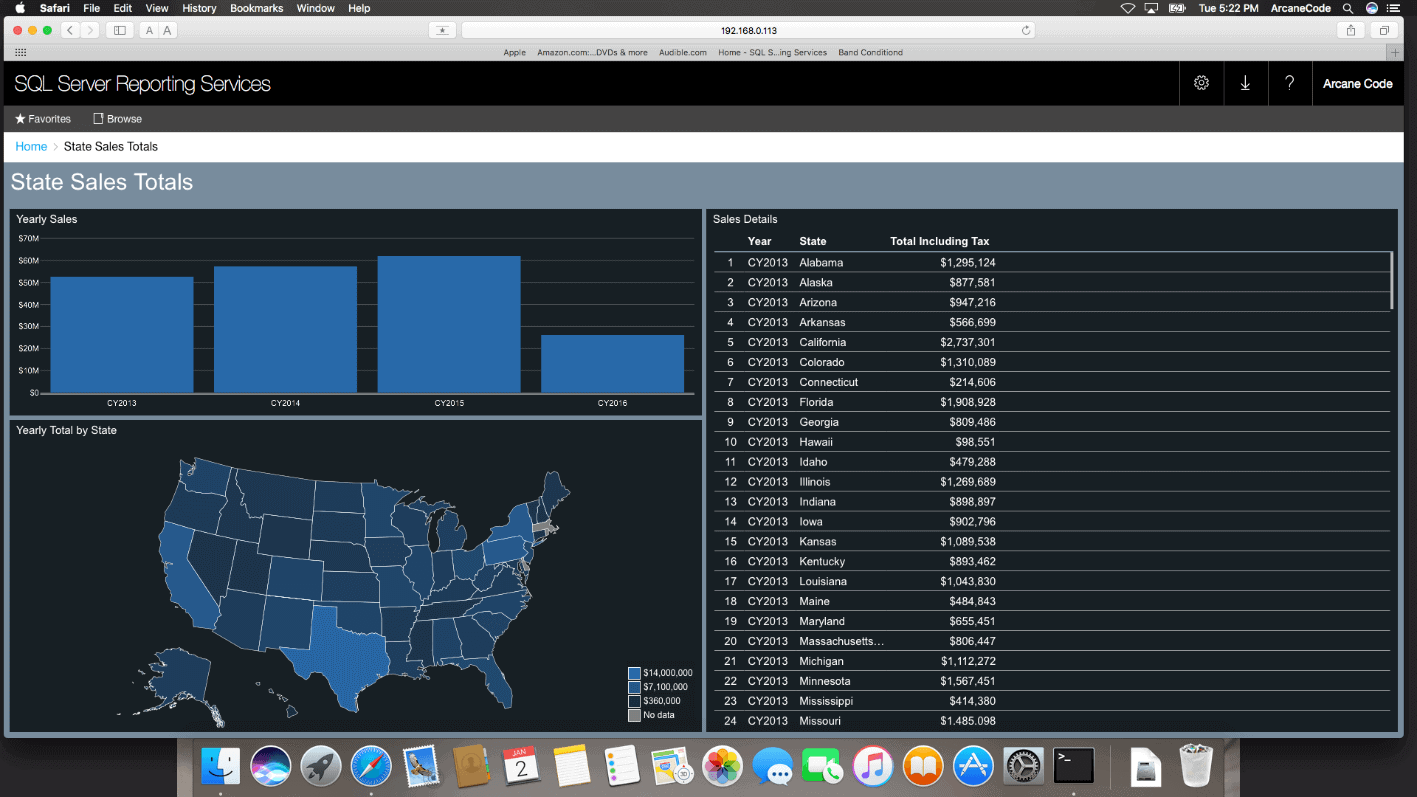Open Notes from the Dock
The width and height of the screenshot is (1417, 797).
point(572,767)
